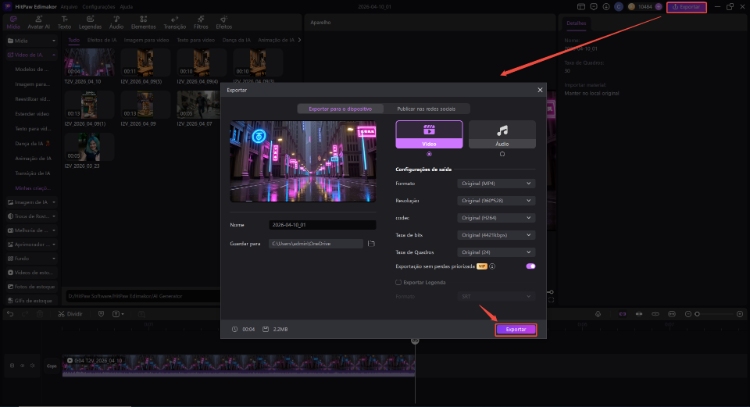Image resolution: width=750 pixels, height=407 pixels.
Task: Open the Arquivo menu
Action: 69,7
